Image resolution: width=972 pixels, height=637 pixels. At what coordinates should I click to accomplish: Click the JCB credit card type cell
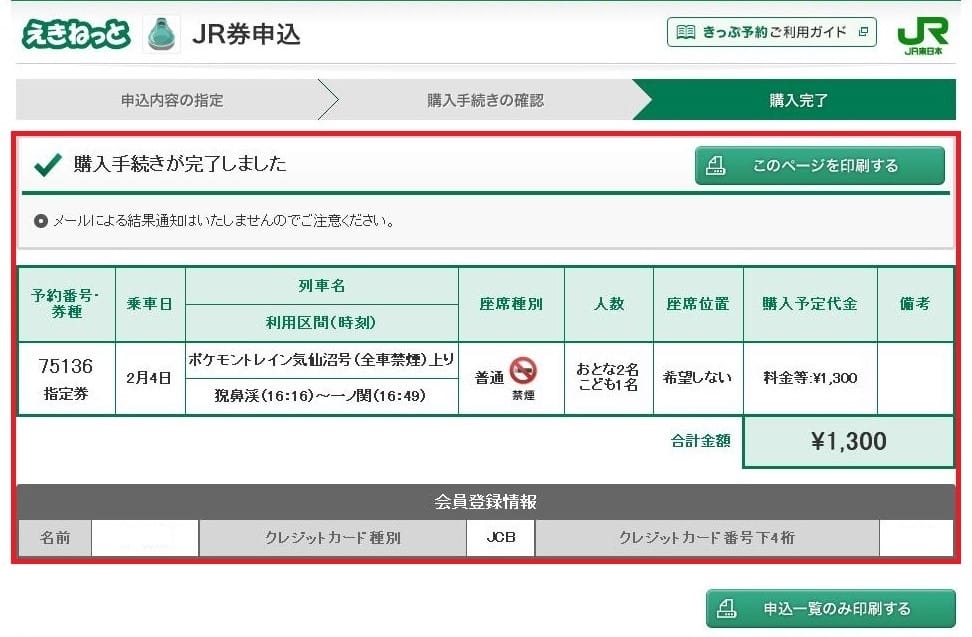(x=500, y=537)
